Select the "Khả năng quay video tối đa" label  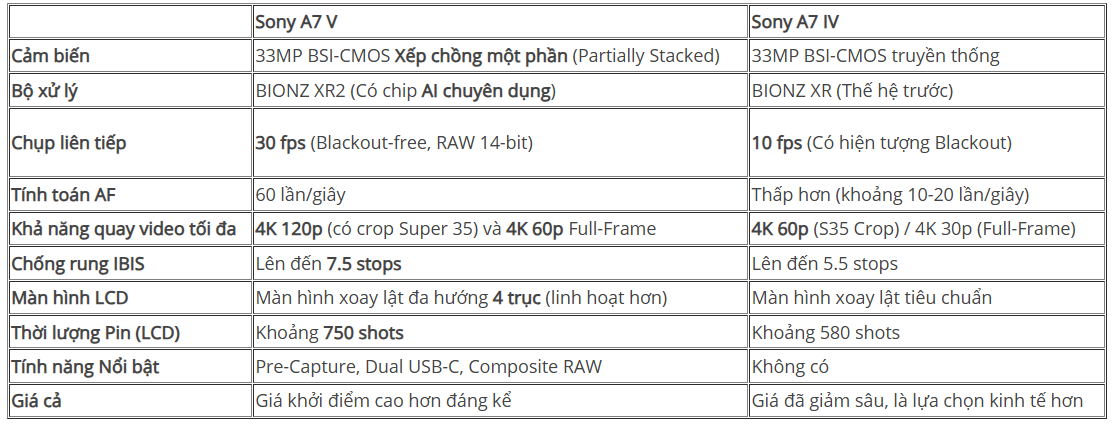[124, 229]
